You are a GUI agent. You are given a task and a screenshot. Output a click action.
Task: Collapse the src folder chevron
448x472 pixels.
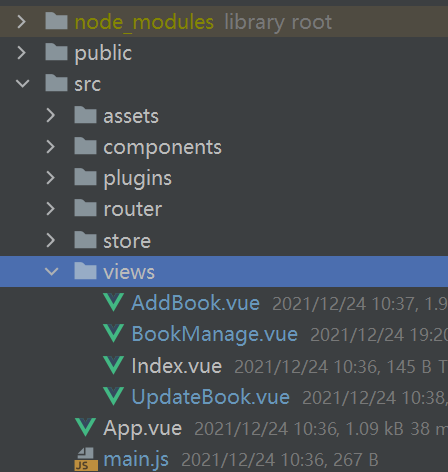click(22, 83)
